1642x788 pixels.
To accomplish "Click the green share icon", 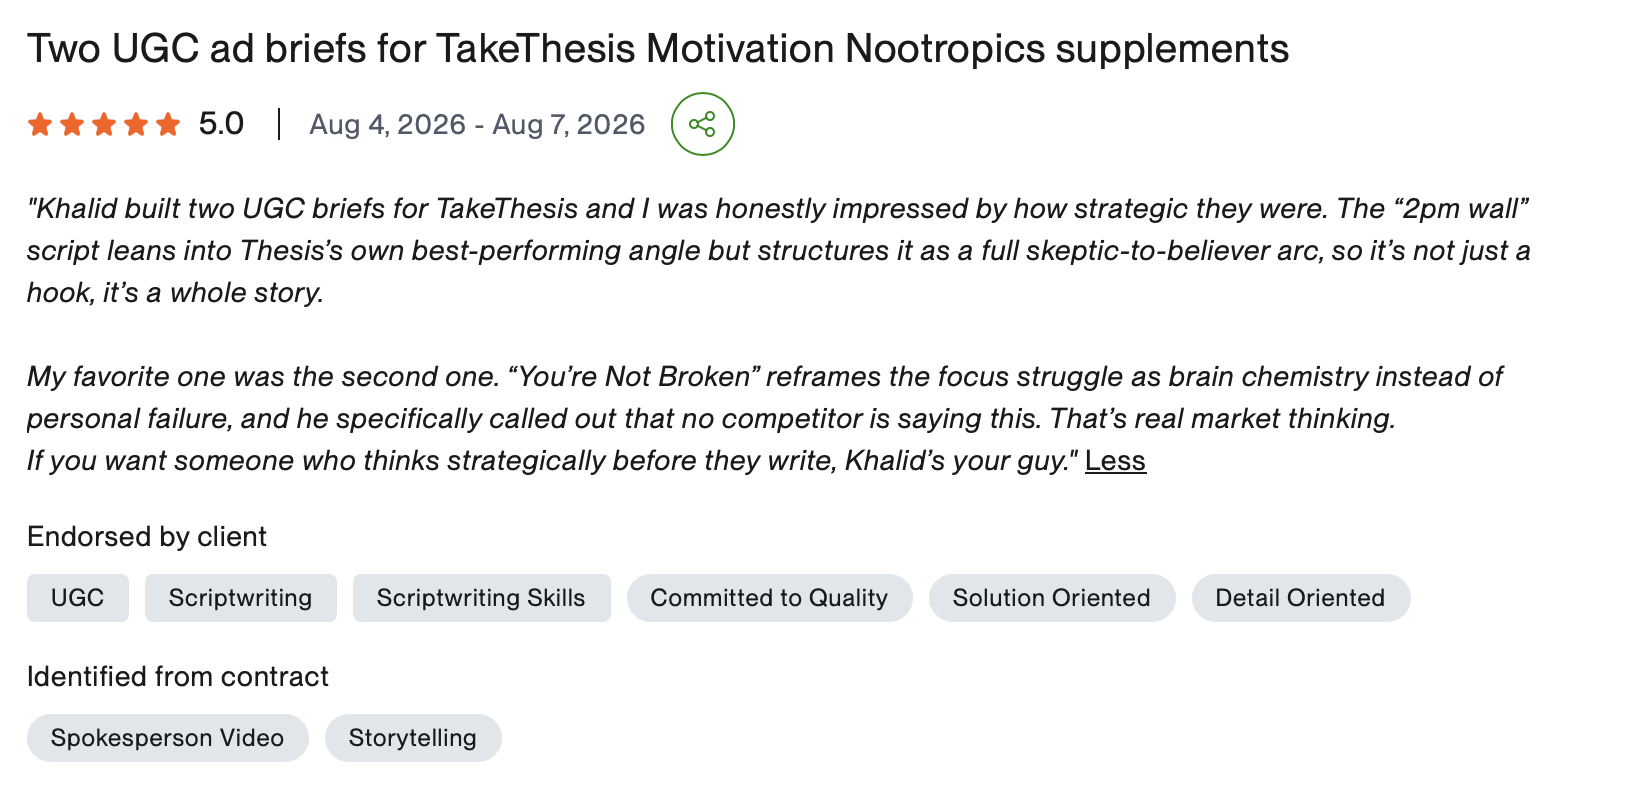I will pos(703,124).
